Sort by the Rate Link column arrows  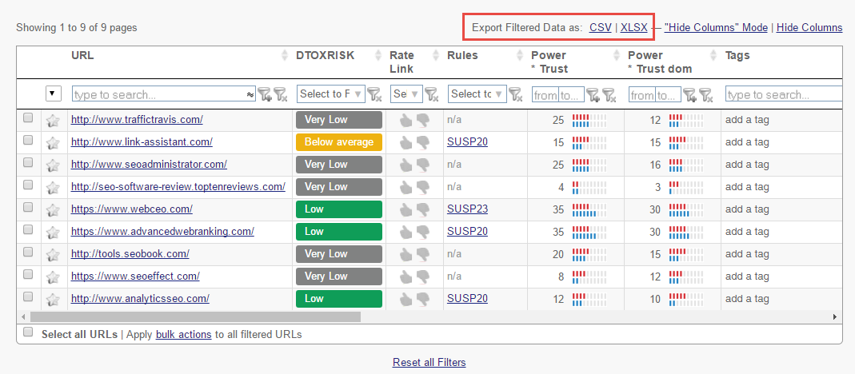click(x=436, y=55)
